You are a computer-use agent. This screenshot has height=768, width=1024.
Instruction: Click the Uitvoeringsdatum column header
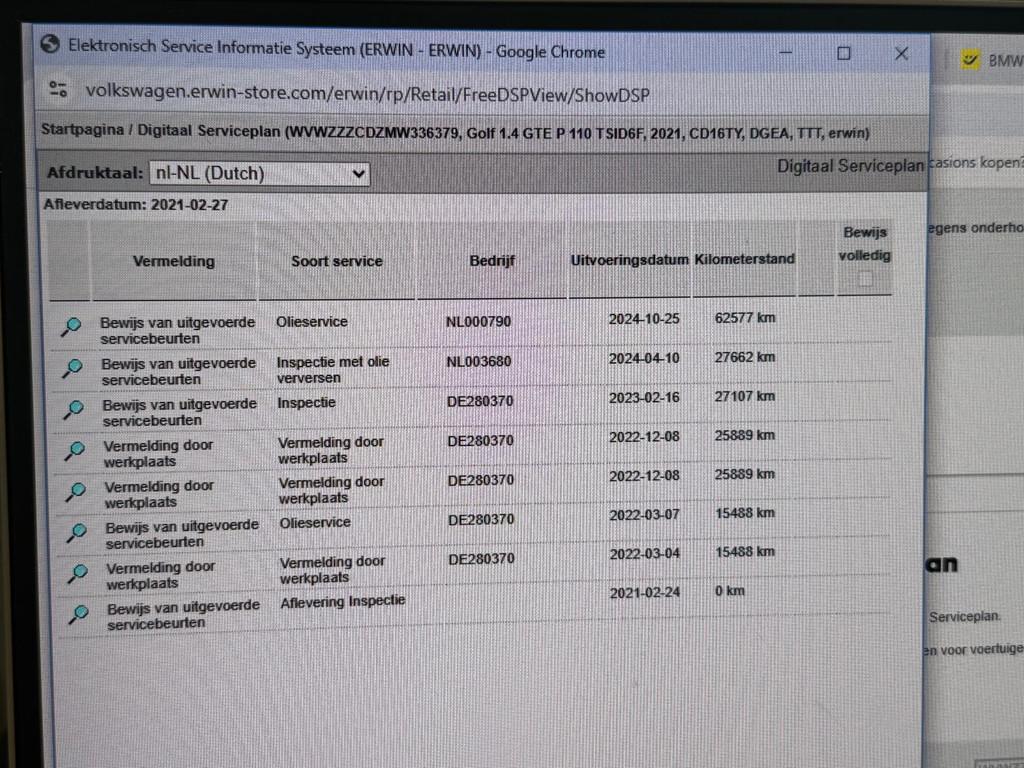tap(629, 260)
